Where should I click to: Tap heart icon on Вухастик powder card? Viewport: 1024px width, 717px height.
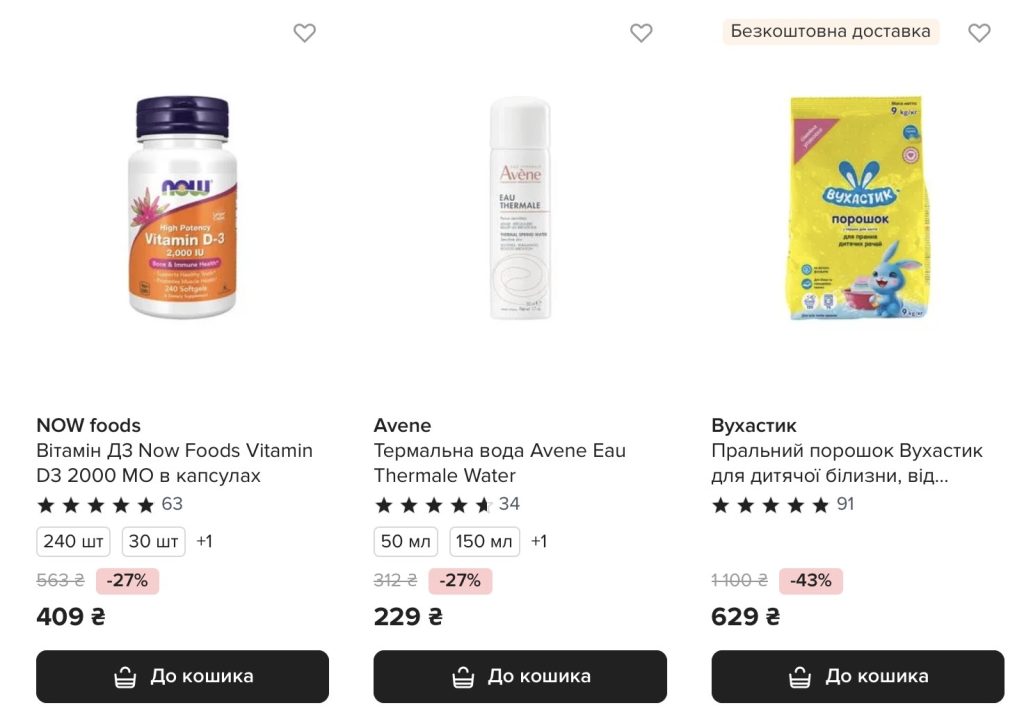coord(979,33)
